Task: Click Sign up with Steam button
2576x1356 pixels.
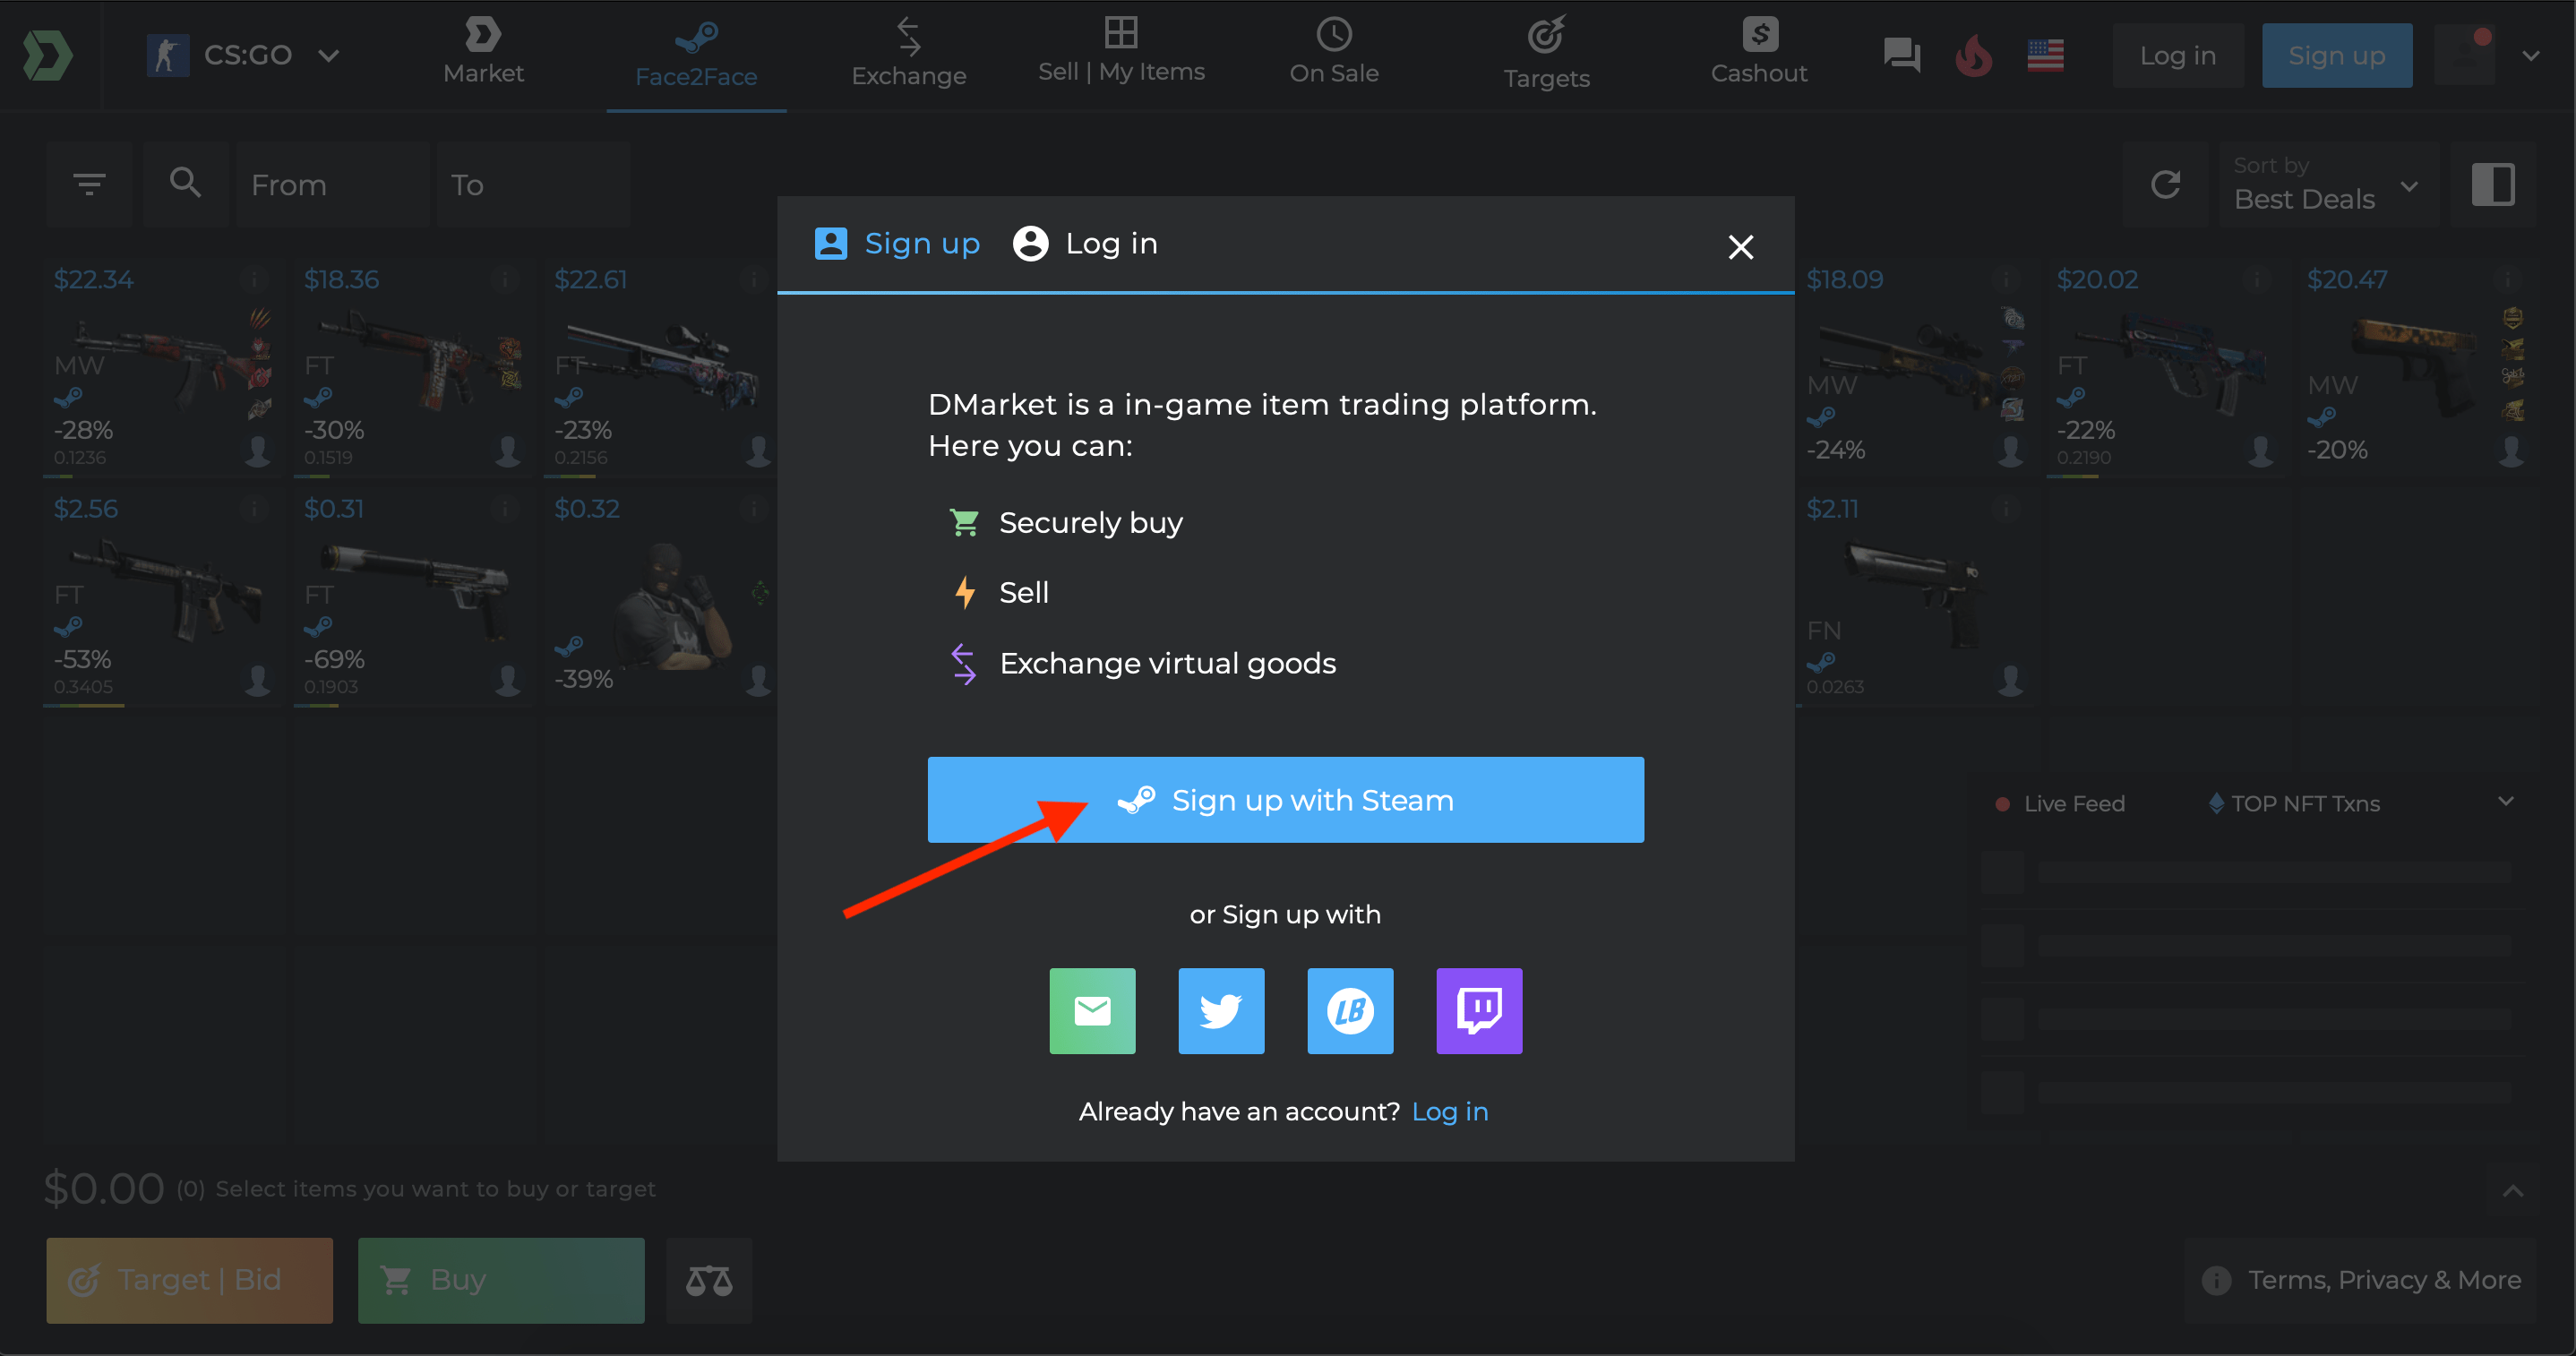Action: point(1285,800)
